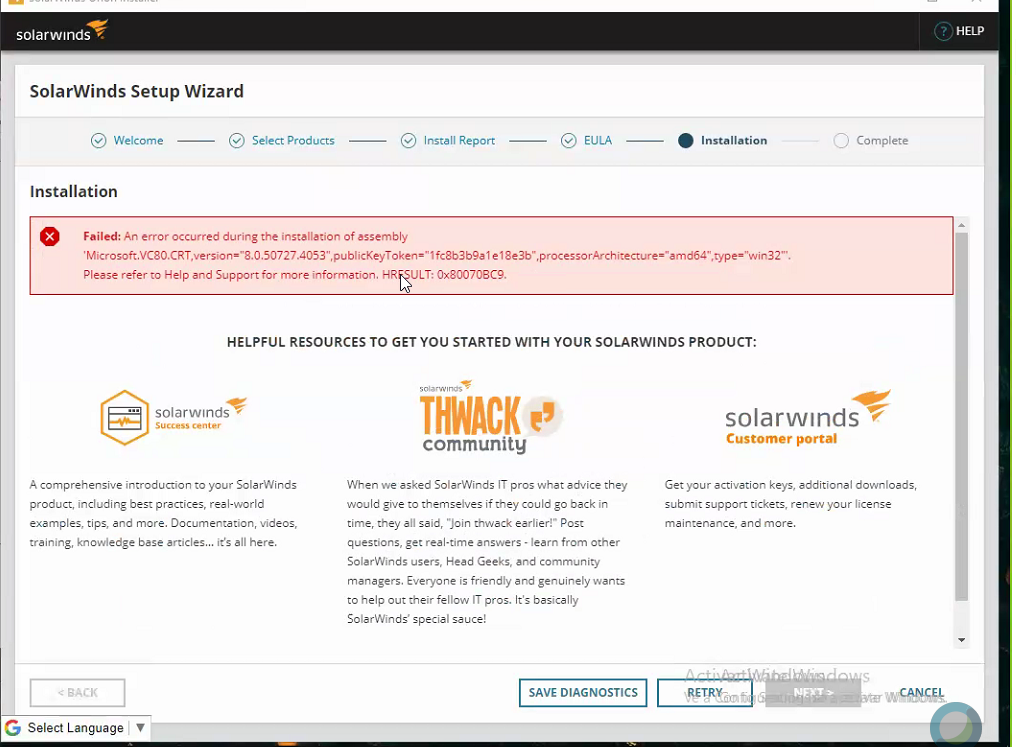The height and width of the screenshot is (747, 1016).
Task: Click the SAVE DIAGNOSTICS button
Action: click(x=583, y=693)
